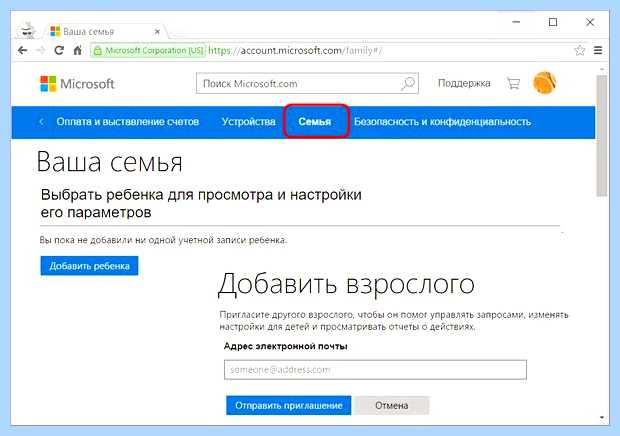Minimize the browser window
The width and height of the screenshot is (620, 436).
click(516, 22)
